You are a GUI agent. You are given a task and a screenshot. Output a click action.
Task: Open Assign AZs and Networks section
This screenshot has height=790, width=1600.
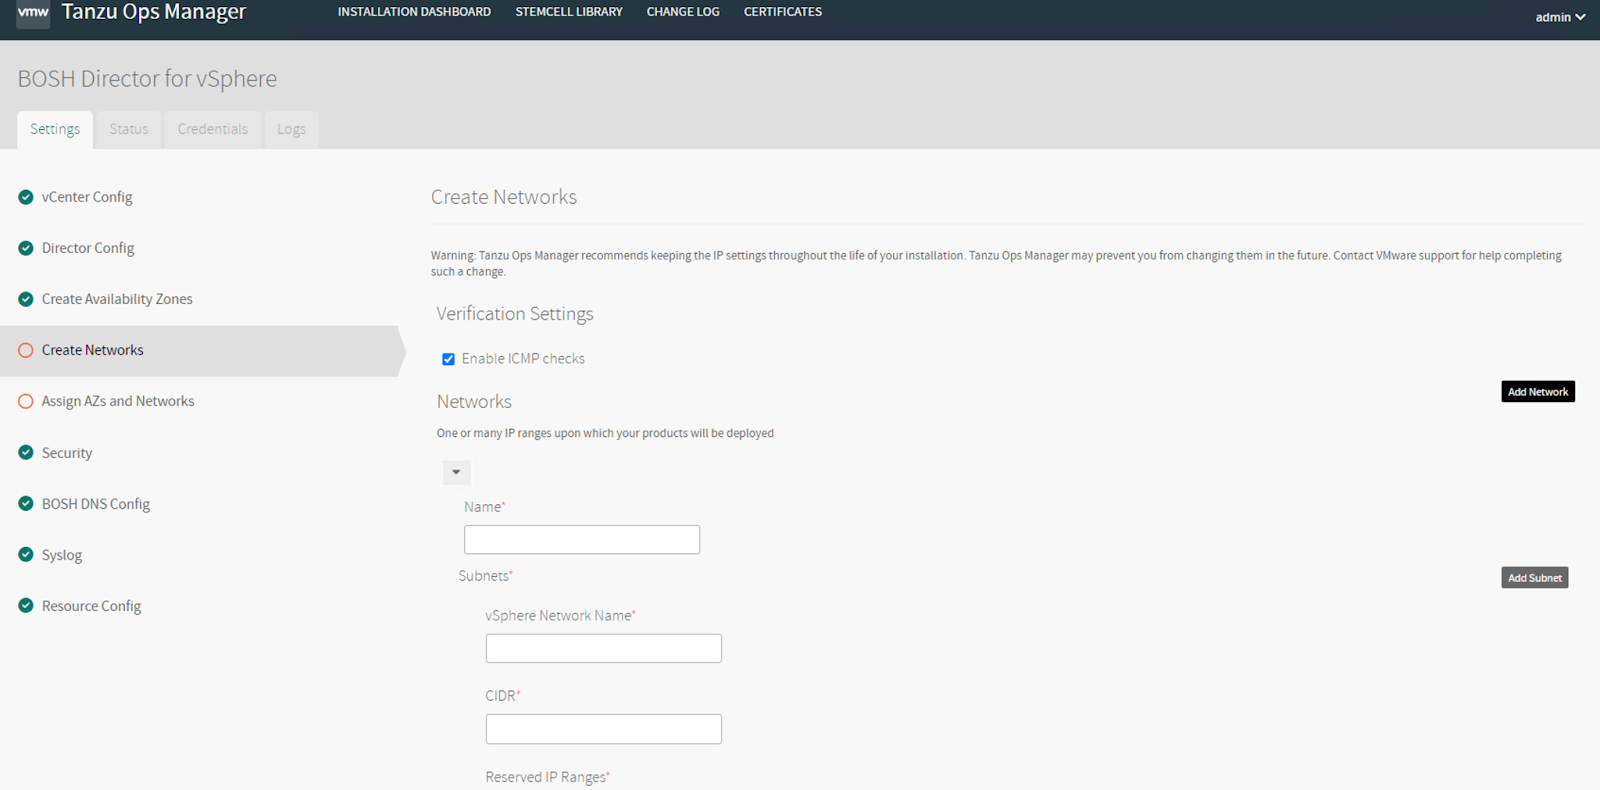(118, 401)
